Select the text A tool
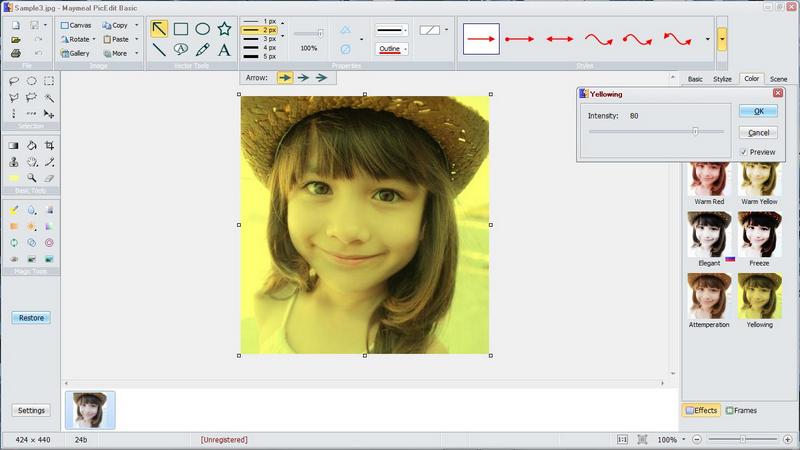The height and width of the screenshot is (450, 800). (x=224, y=49)
